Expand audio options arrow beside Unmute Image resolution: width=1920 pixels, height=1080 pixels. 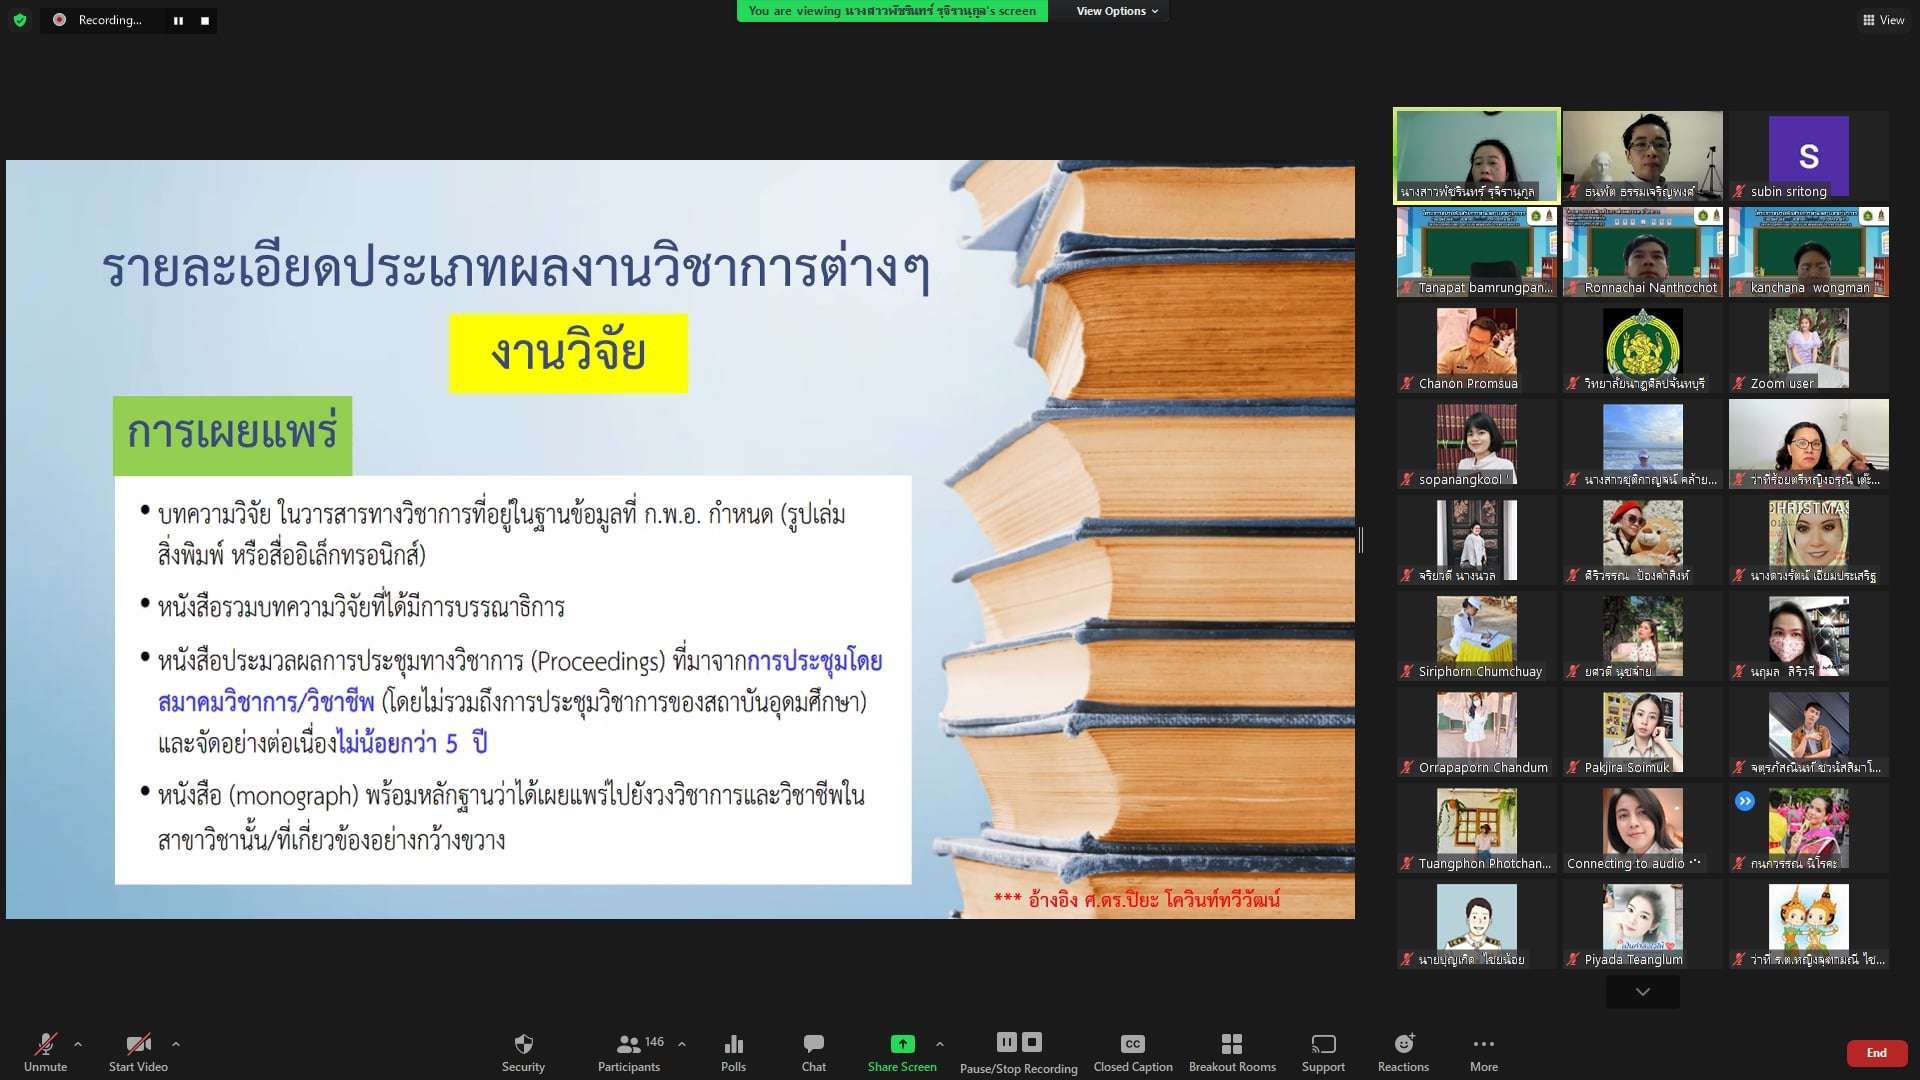pos(78,1044)
